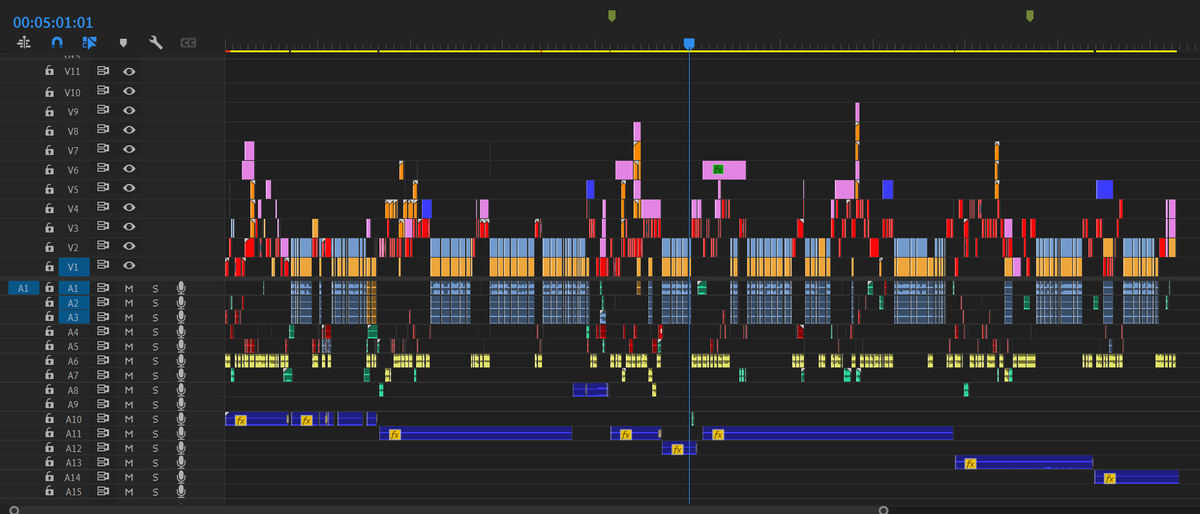Hide track V5 with eye icon
1200x514 pixels.
pos(129,189)
